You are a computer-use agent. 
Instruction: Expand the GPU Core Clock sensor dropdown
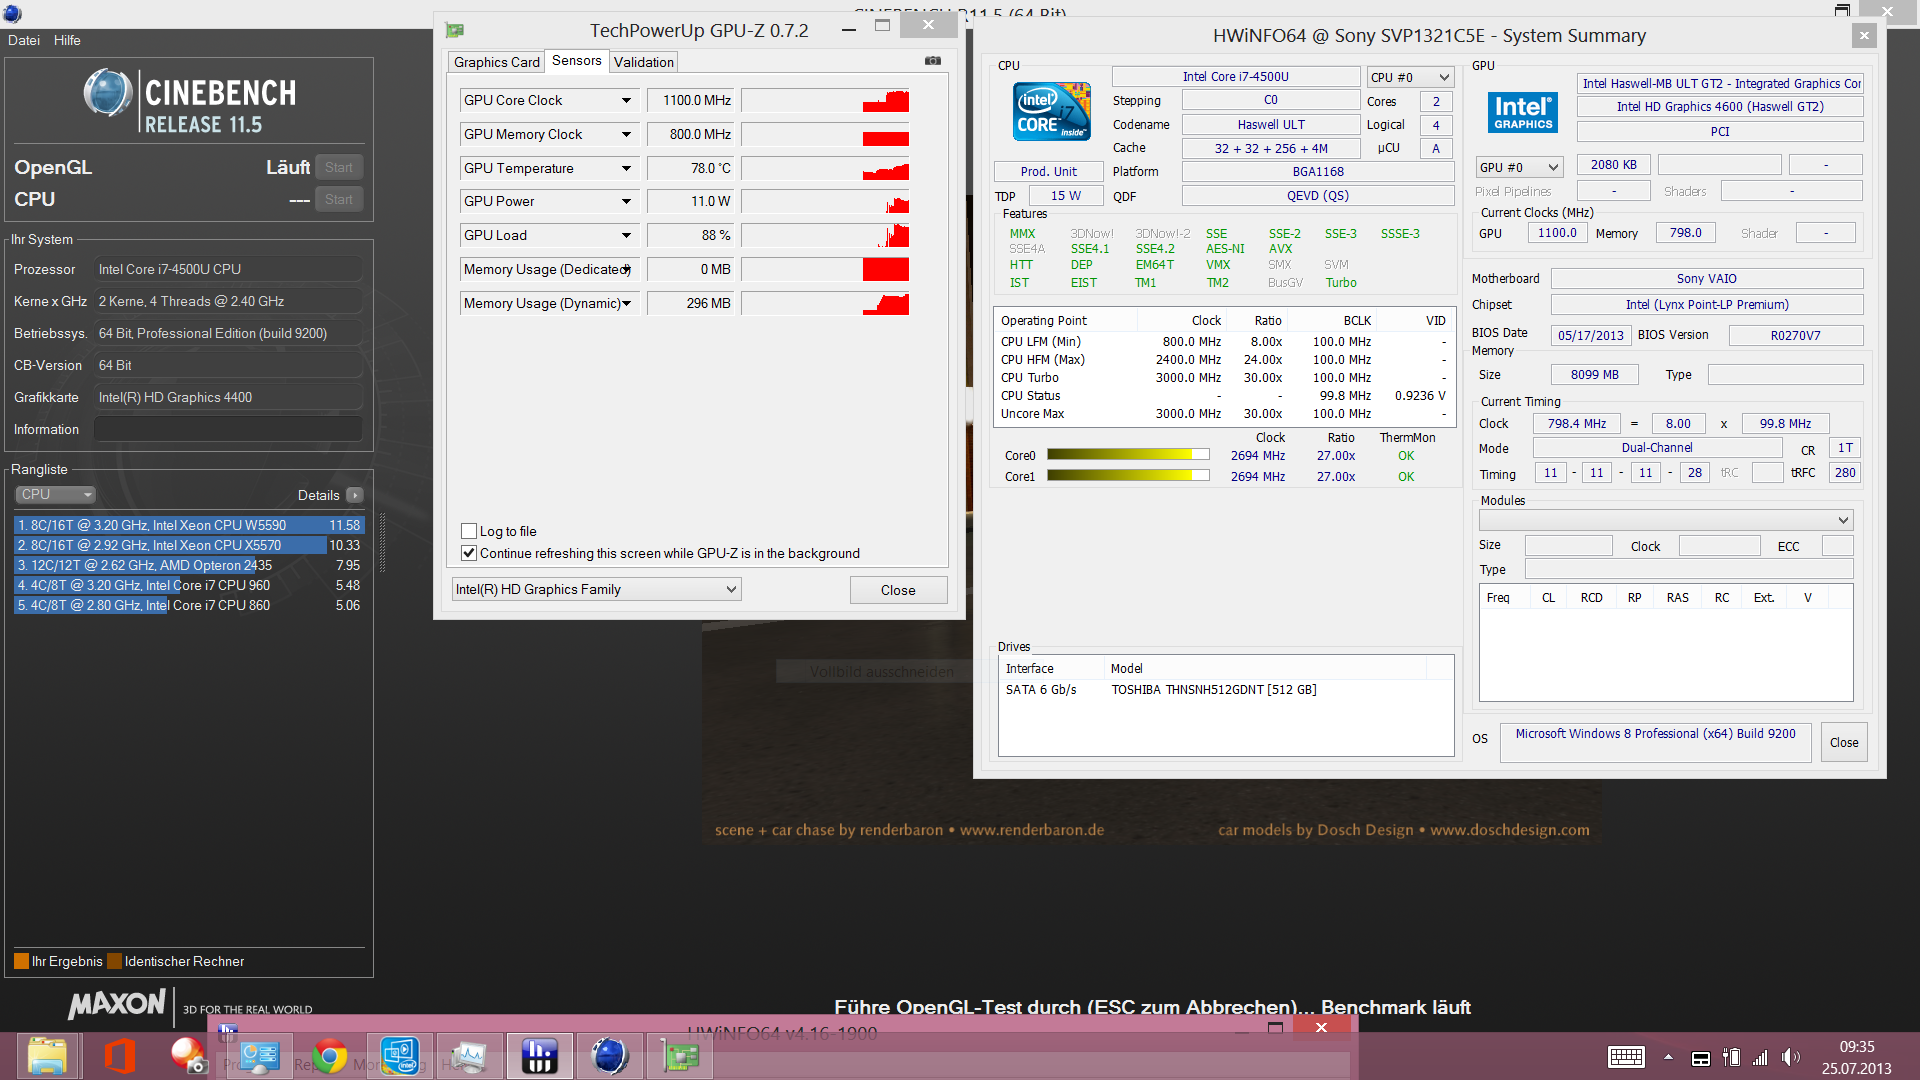click(626, 101)
